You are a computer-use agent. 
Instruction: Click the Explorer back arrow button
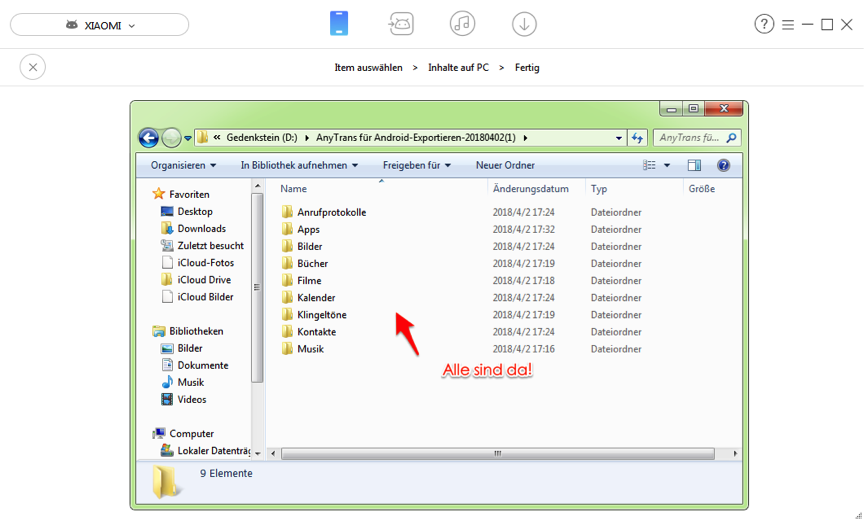[149, 138]
